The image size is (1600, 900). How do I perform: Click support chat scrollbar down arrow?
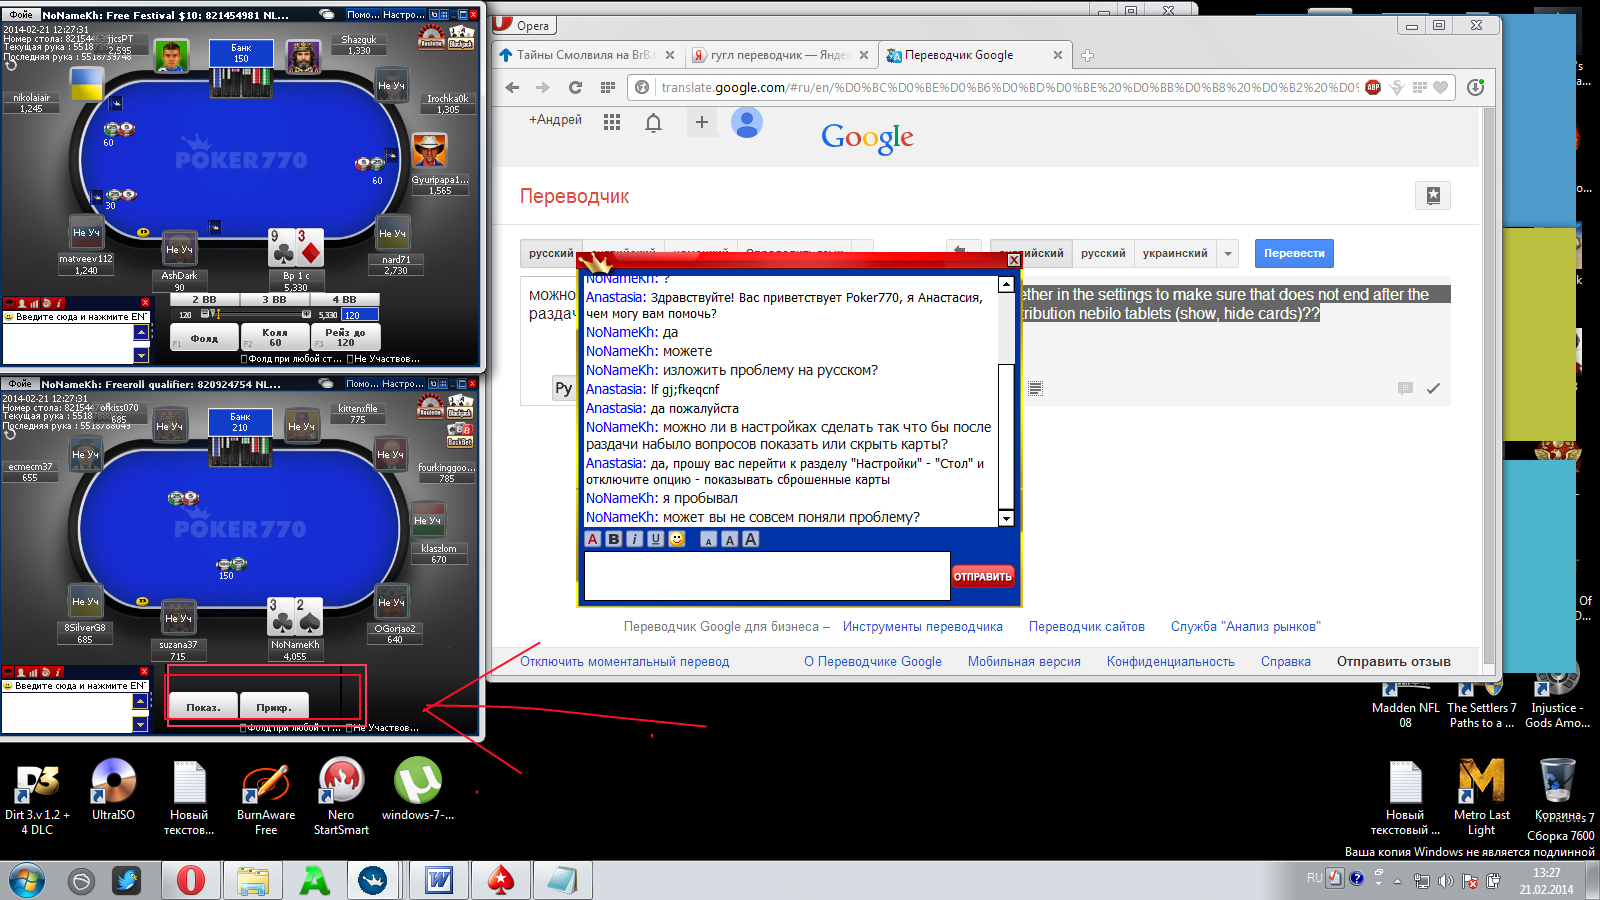(1006, 518)
